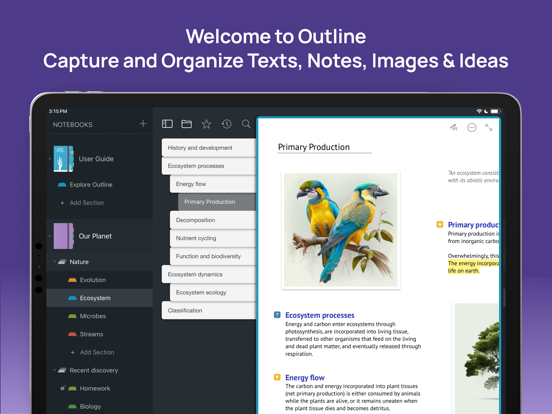Select the Streams section

pyautogui.click(x=100, y=334)
